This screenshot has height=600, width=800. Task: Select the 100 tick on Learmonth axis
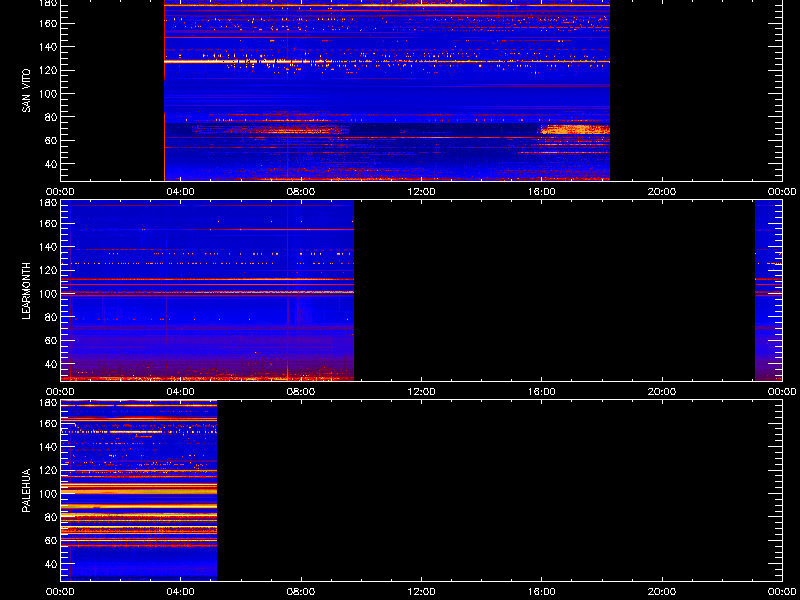49,294
